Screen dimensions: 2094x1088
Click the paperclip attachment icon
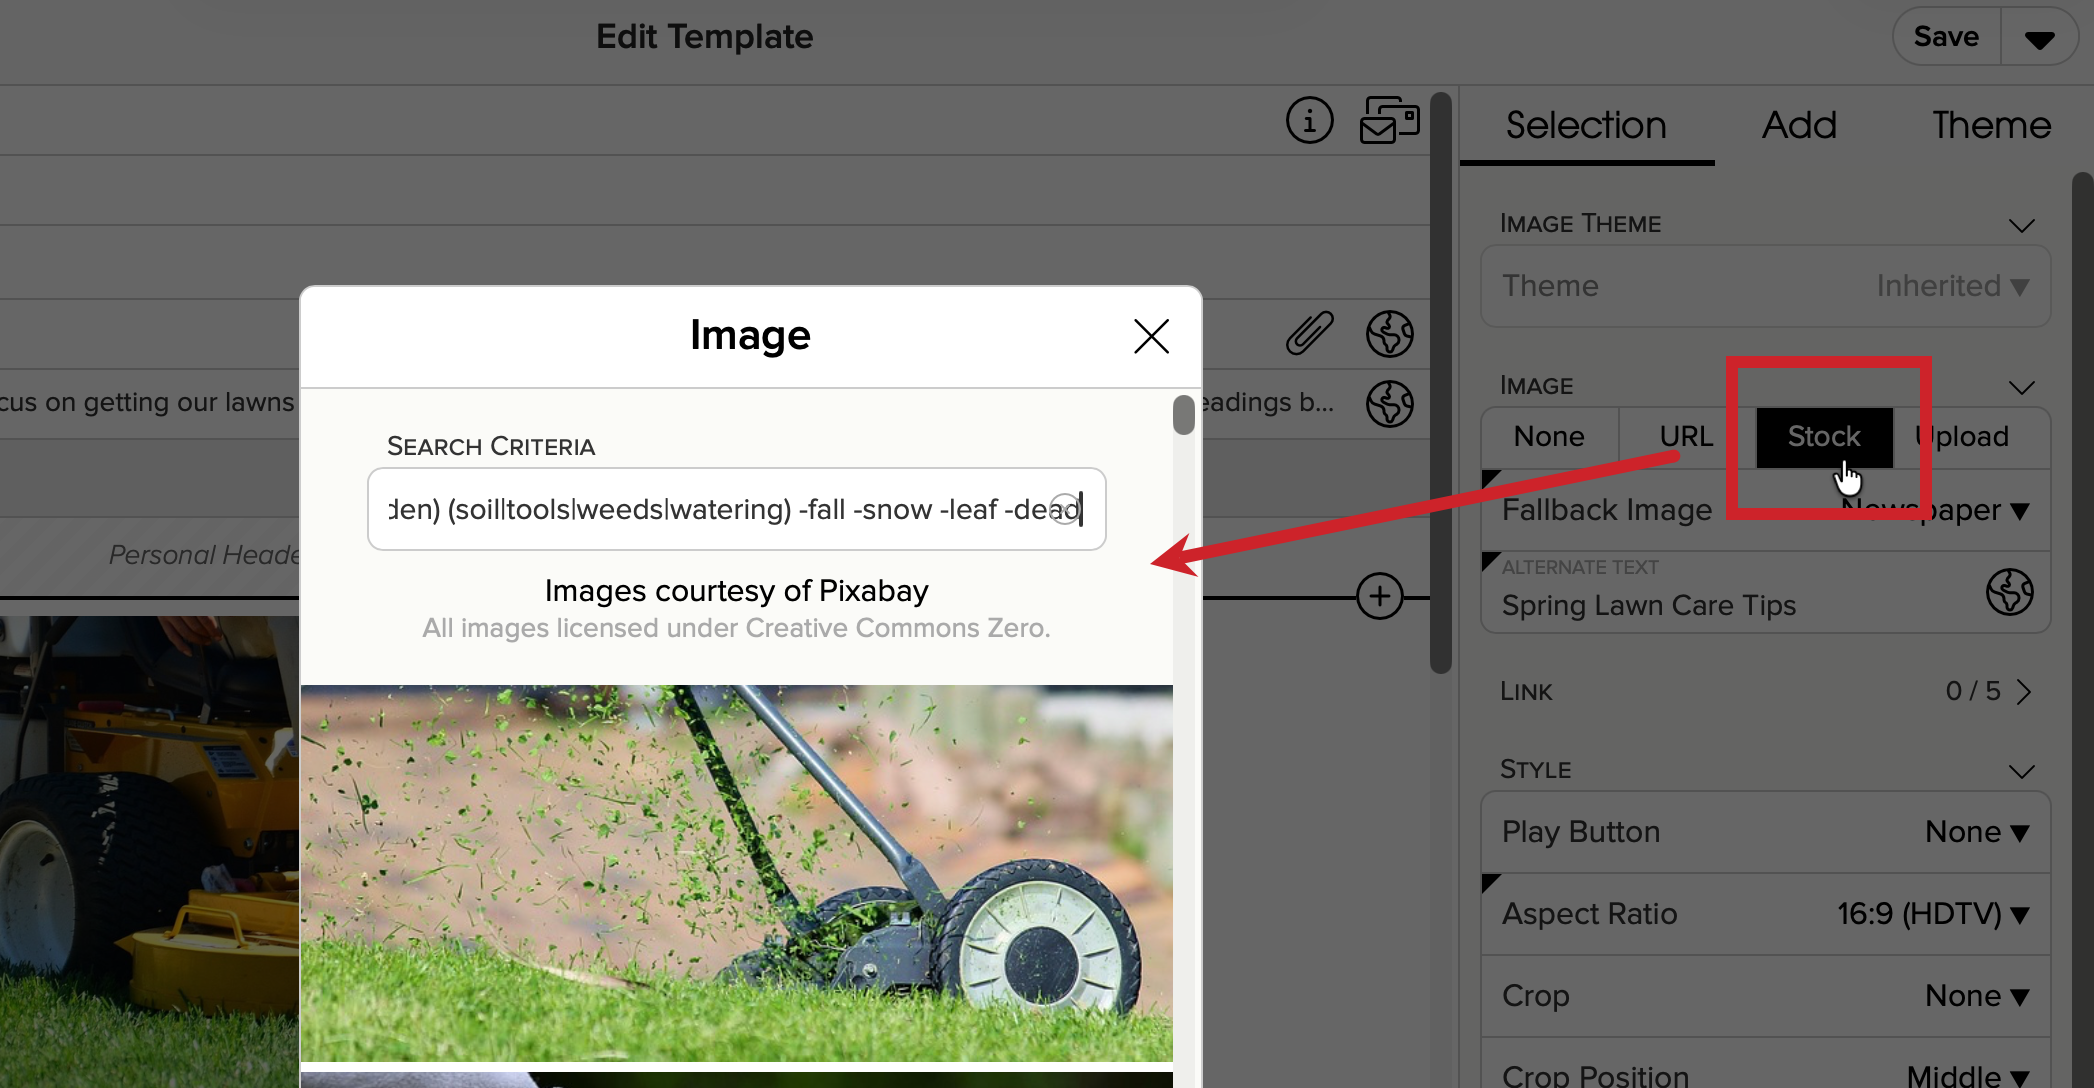tap(1309, 333)
